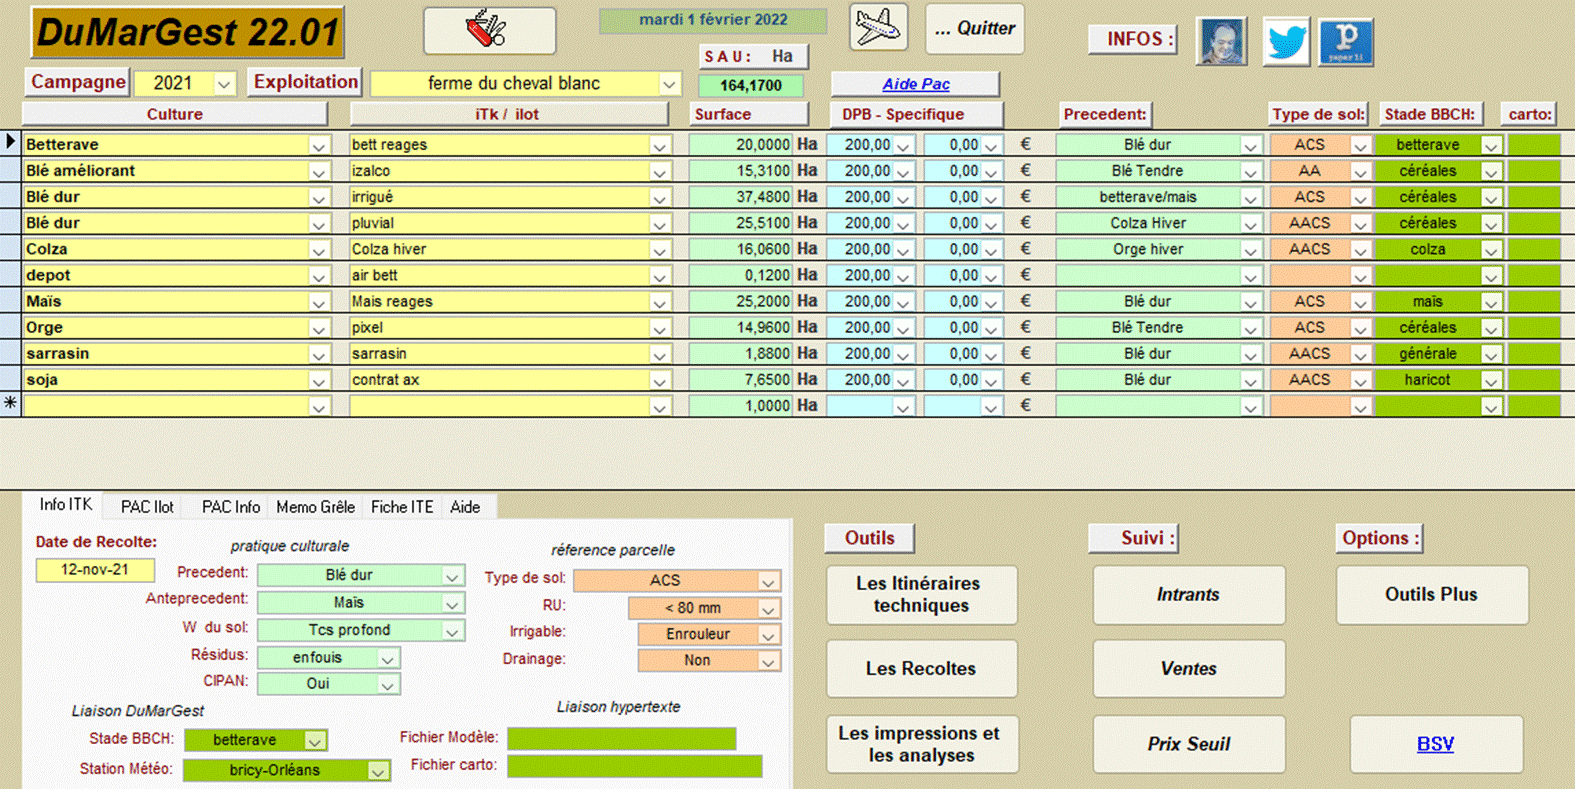The height and width of the screenshot is (789, 1575).
Task: Click the Fichier Modèle green field
Action: click(622, 738)
